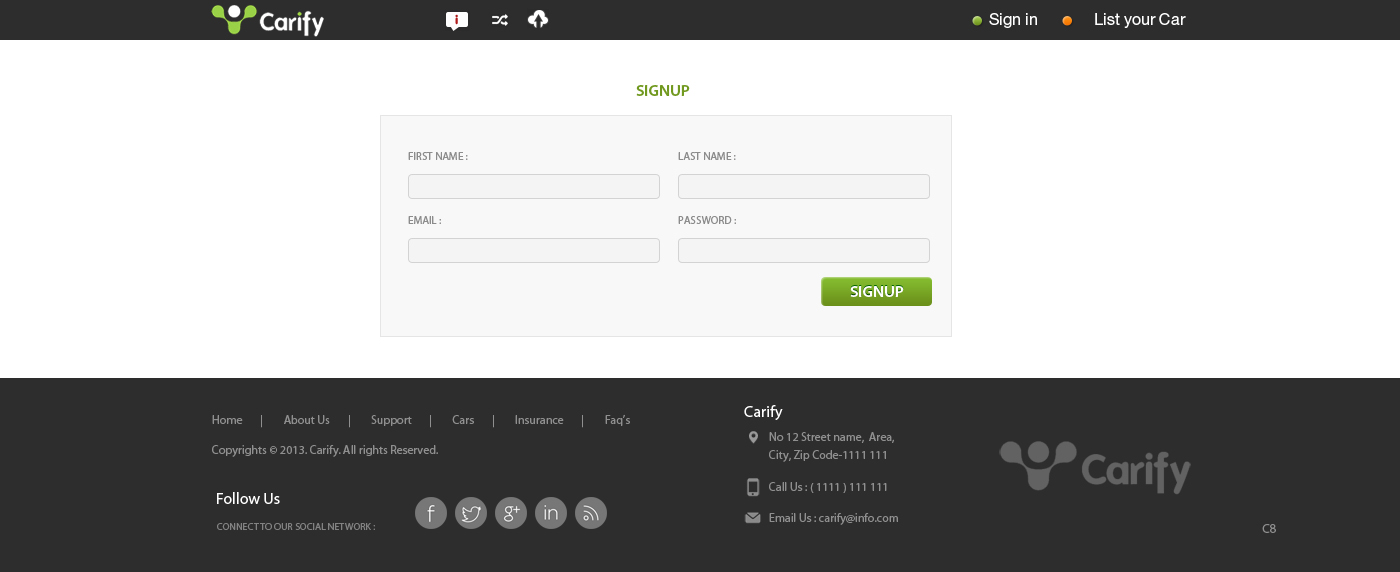Open Support footer link

point(391,421)
